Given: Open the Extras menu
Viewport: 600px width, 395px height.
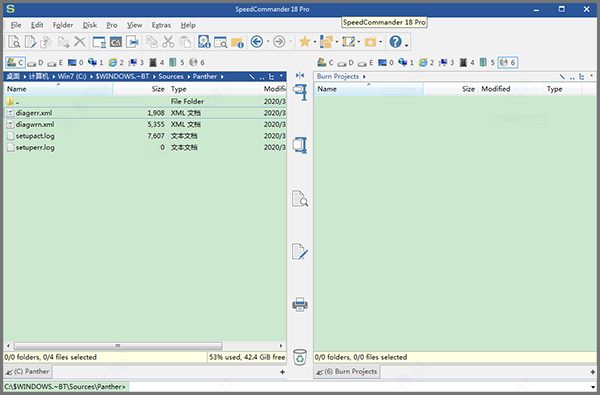Looking at the screenshot, I should 161,25.
